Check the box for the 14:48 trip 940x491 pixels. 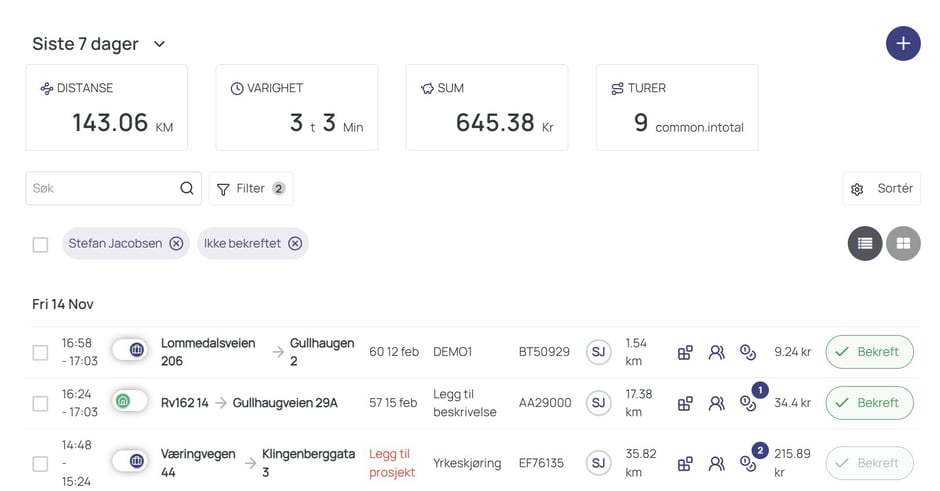[40, 464]
